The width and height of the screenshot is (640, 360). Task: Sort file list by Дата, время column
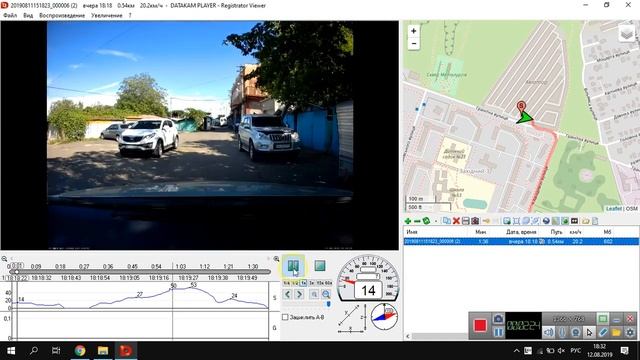pos(521,232)
